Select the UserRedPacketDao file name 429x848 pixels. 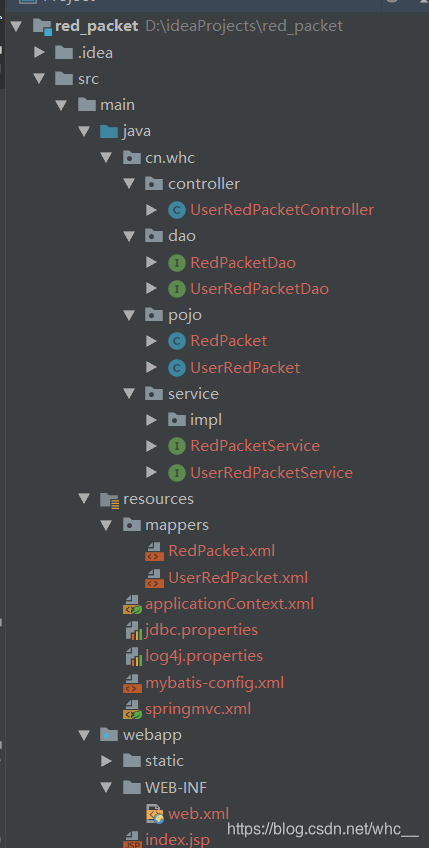point(259,289)
